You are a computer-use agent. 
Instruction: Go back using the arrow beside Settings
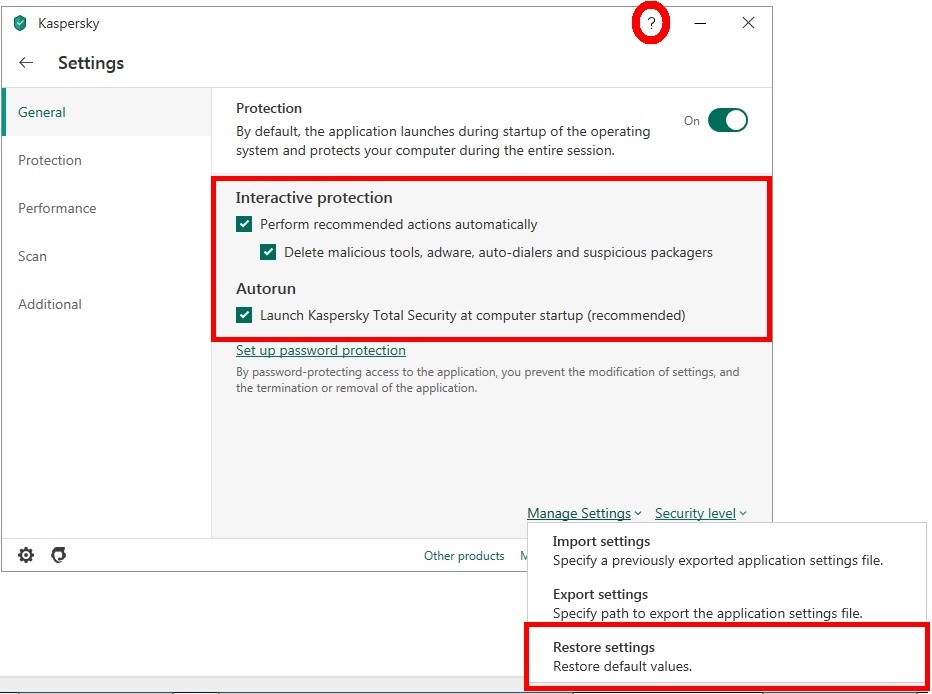pyautogui.click(x=26, y=62)
